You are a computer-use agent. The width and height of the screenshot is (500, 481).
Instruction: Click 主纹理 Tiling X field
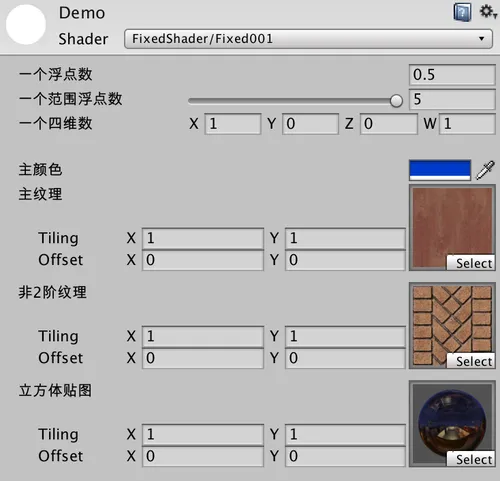tap(203, 238)
